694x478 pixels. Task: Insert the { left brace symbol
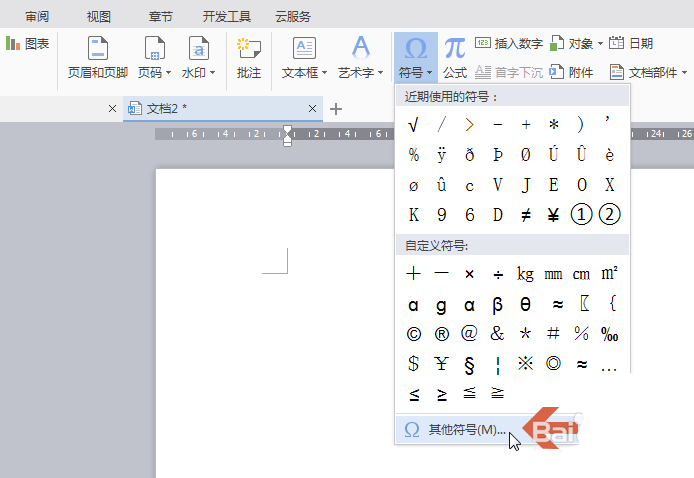tap(613, 304)
